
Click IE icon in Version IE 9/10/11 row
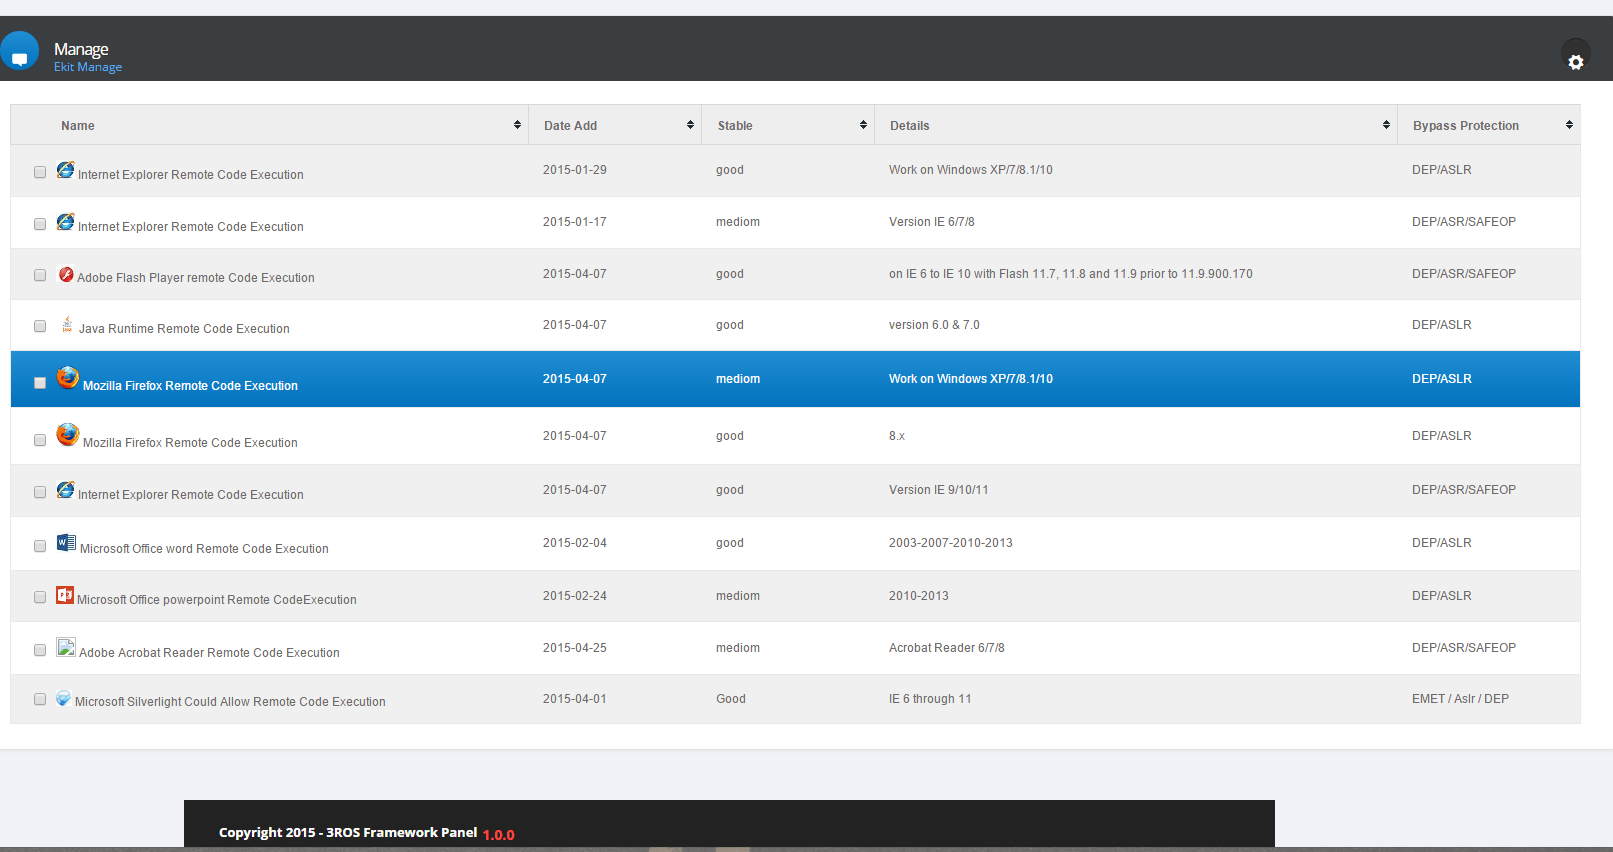pos(66,490)
